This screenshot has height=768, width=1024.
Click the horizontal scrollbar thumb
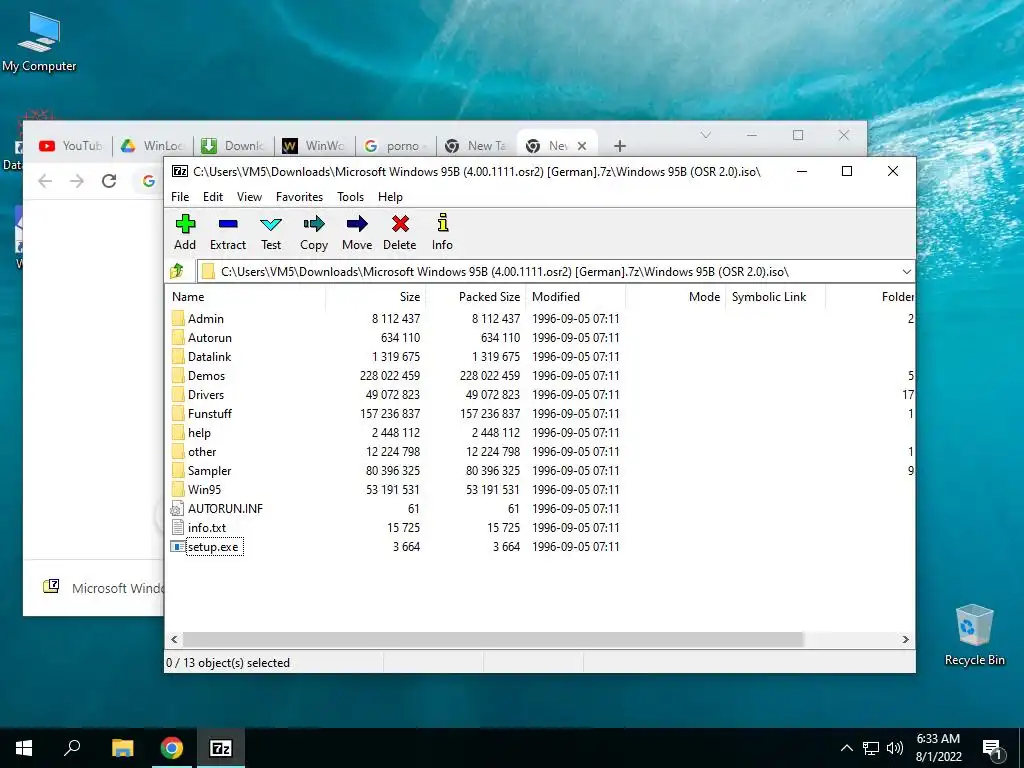[492, 639]
